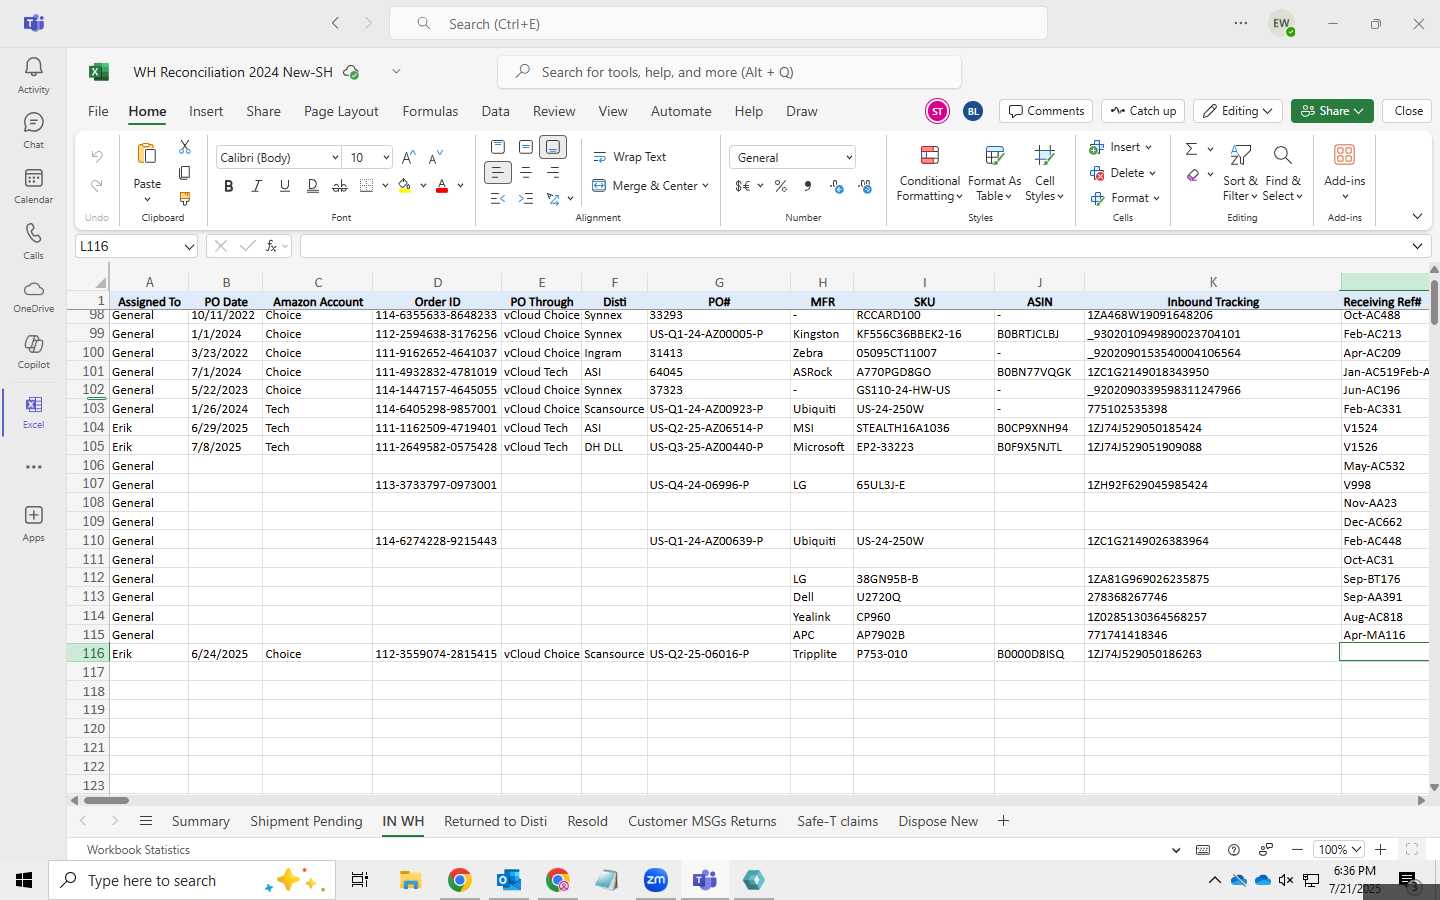Increase font size with Grow Font icon
This screenshot has height=900, width=1440.
pyautogui.click(x=408, y=157)
